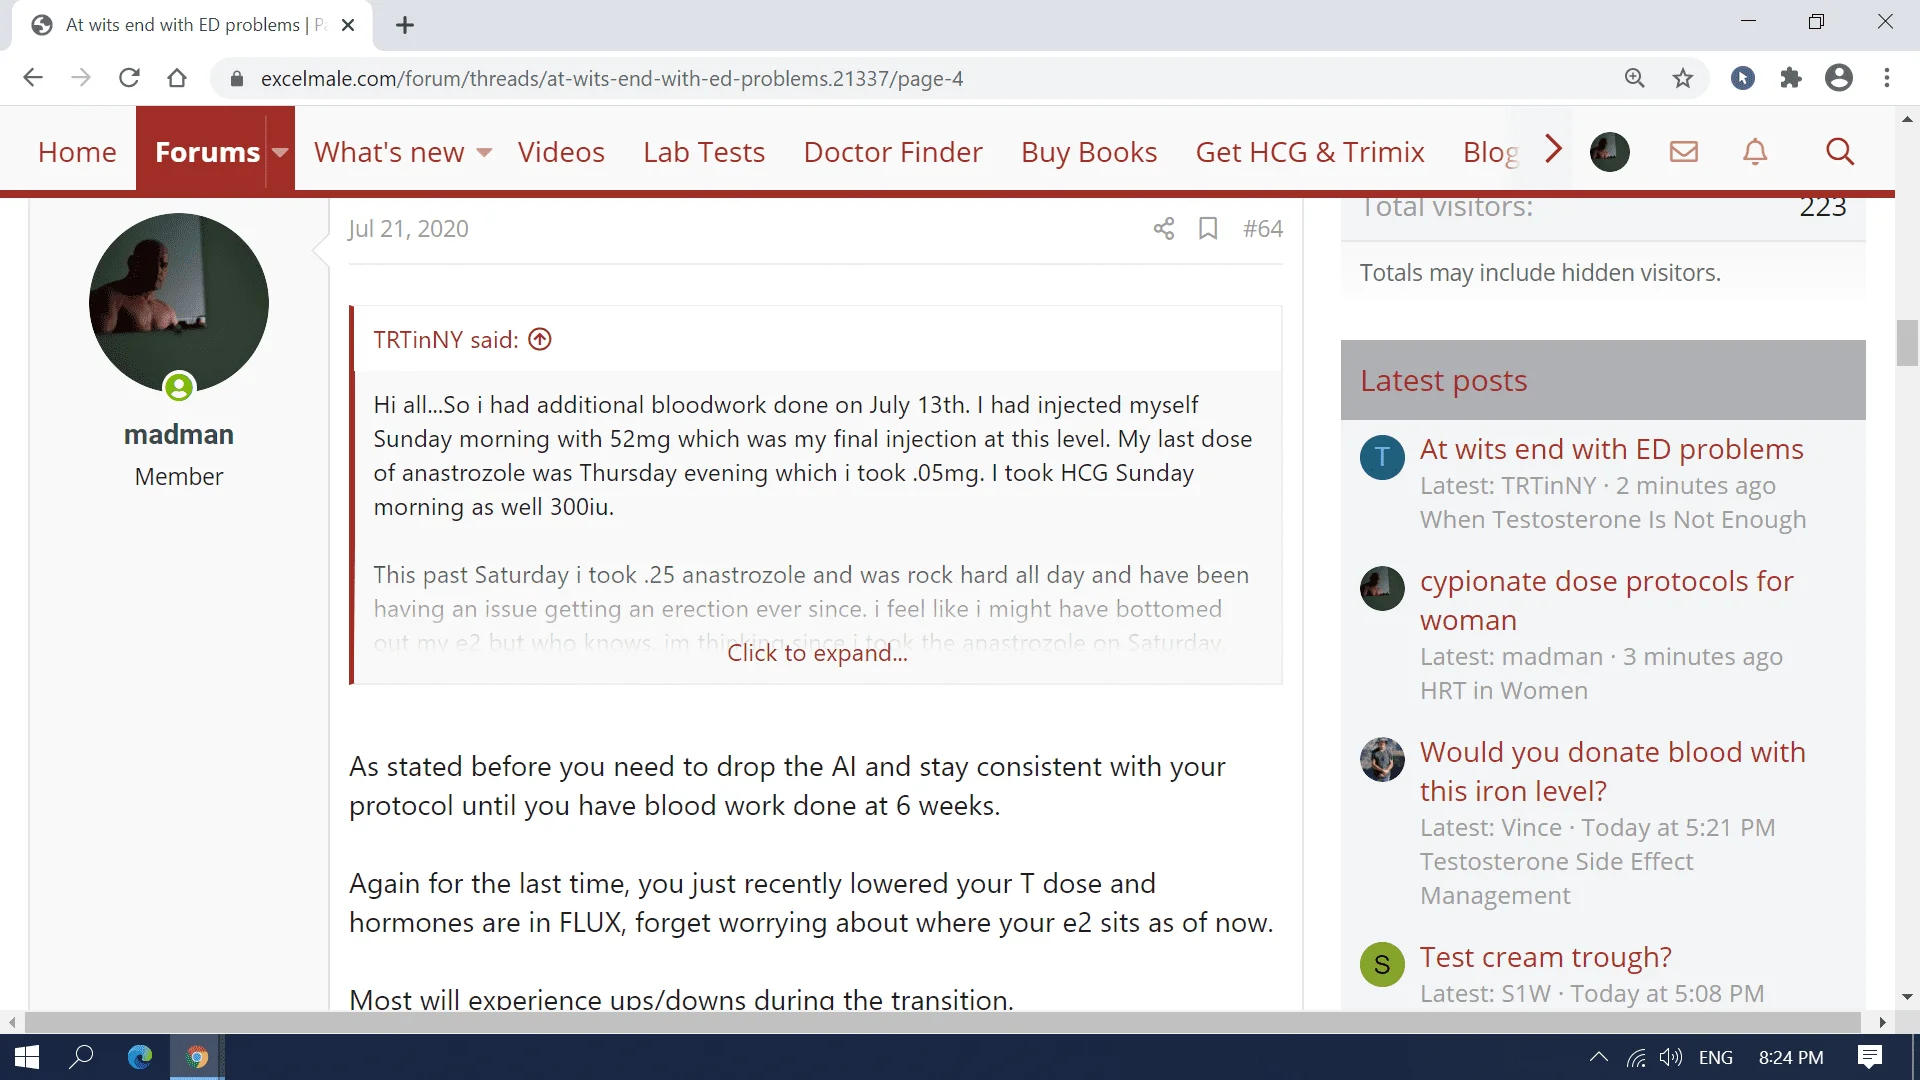The height and width of the screenshot is (1080, 1920).
Task: Open the Chrome extensions puzzle icon
Action: [x=1790, y=78]
